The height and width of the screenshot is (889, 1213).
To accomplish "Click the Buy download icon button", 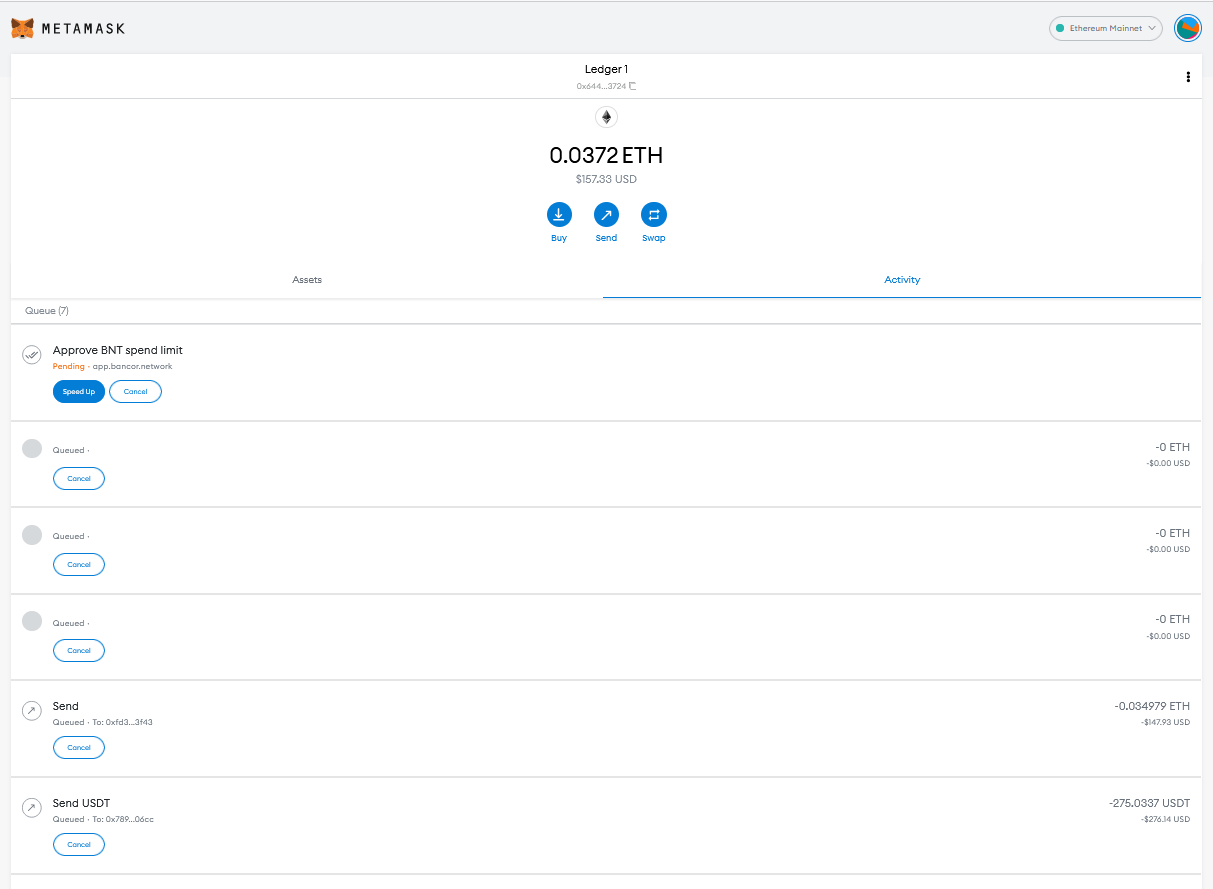I will [x=559, y=214].
